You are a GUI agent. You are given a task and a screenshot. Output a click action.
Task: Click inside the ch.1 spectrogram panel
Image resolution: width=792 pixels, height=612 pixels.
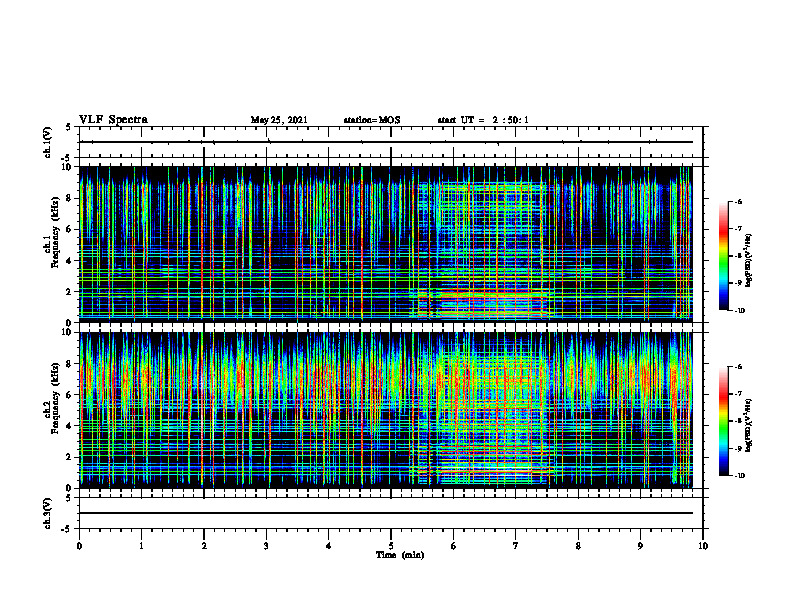tap(386, 244)
